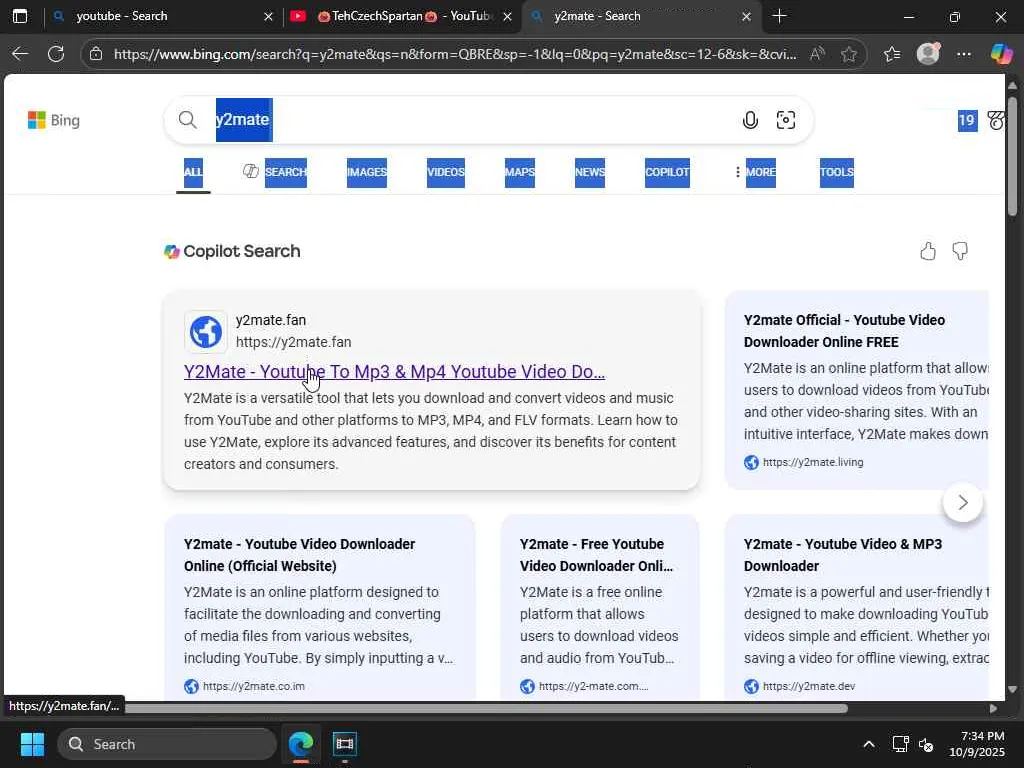Open the Favorites list icon
Image resolution: width=1024 pixels, height=768 pixels.
pyautogui.click(x=892, y=54)
